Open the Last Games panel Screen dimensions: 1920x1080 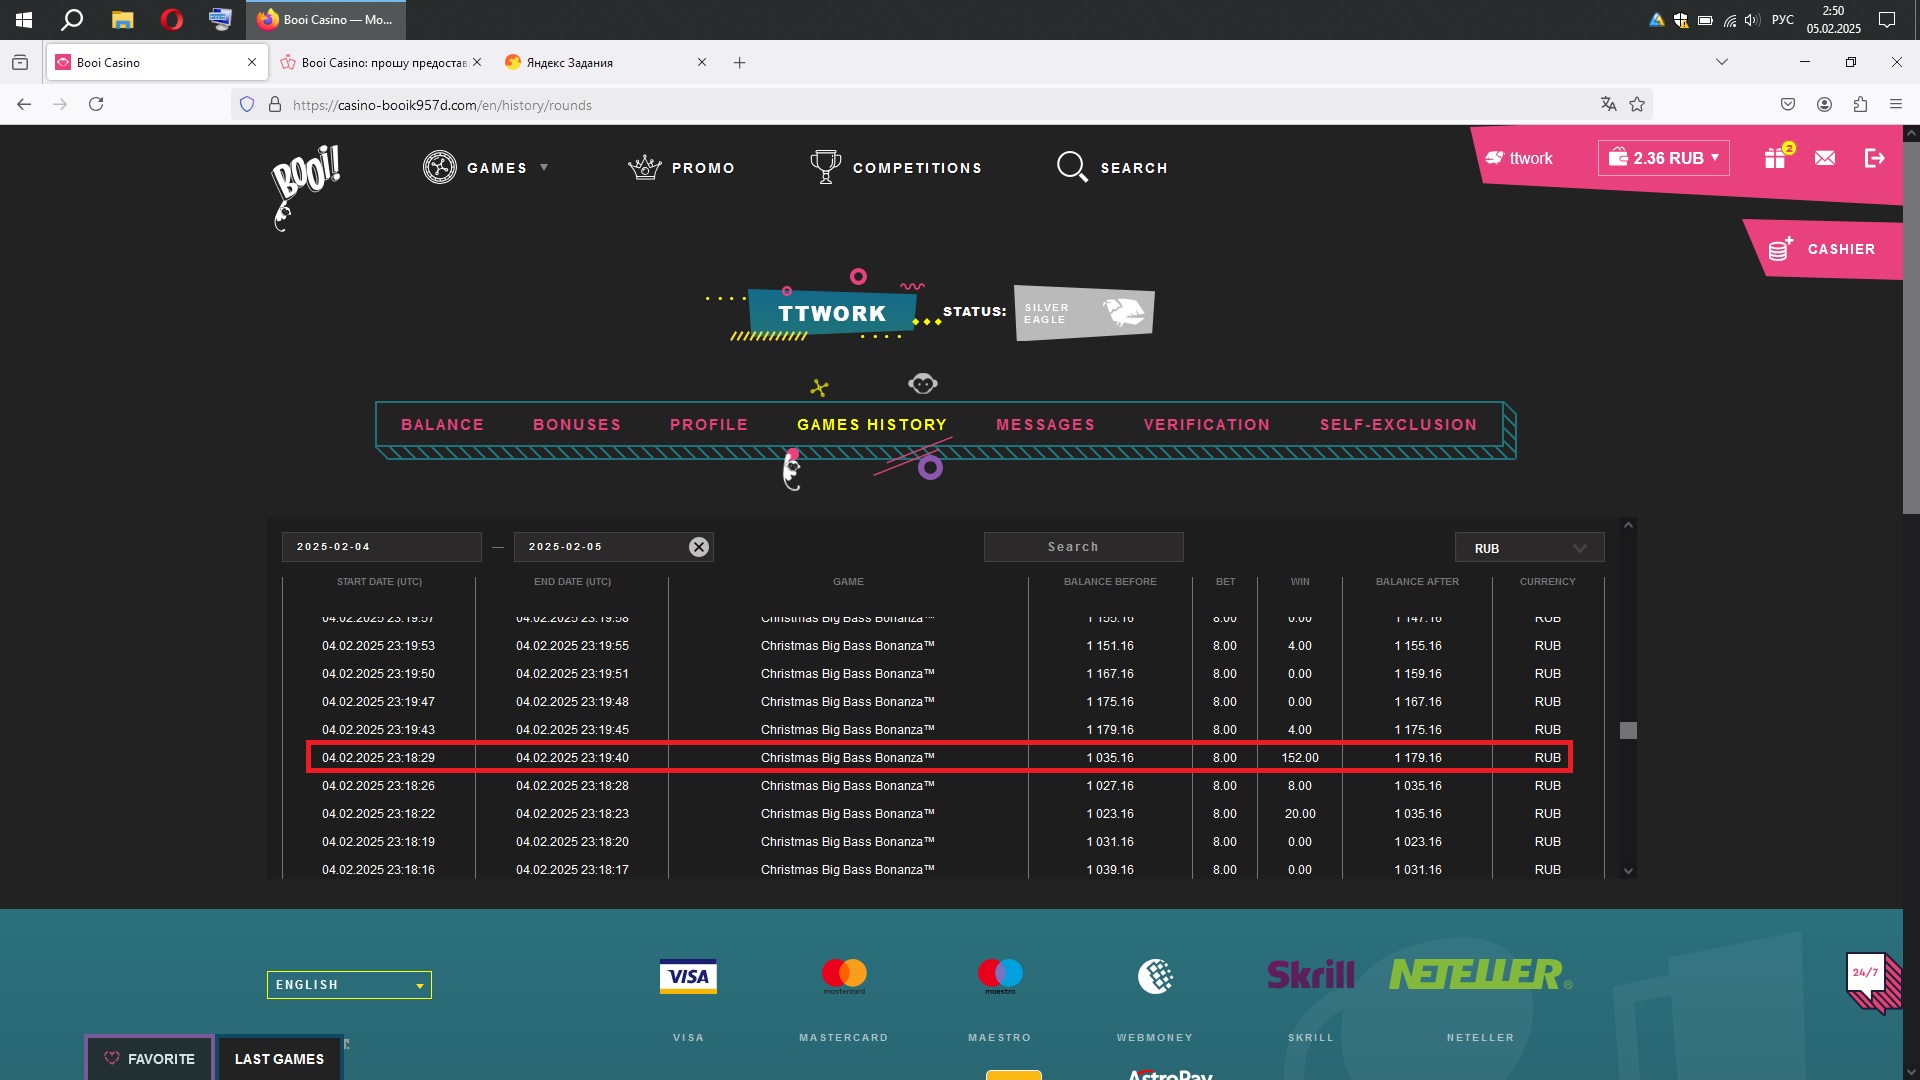click(x=280, y=1059)
